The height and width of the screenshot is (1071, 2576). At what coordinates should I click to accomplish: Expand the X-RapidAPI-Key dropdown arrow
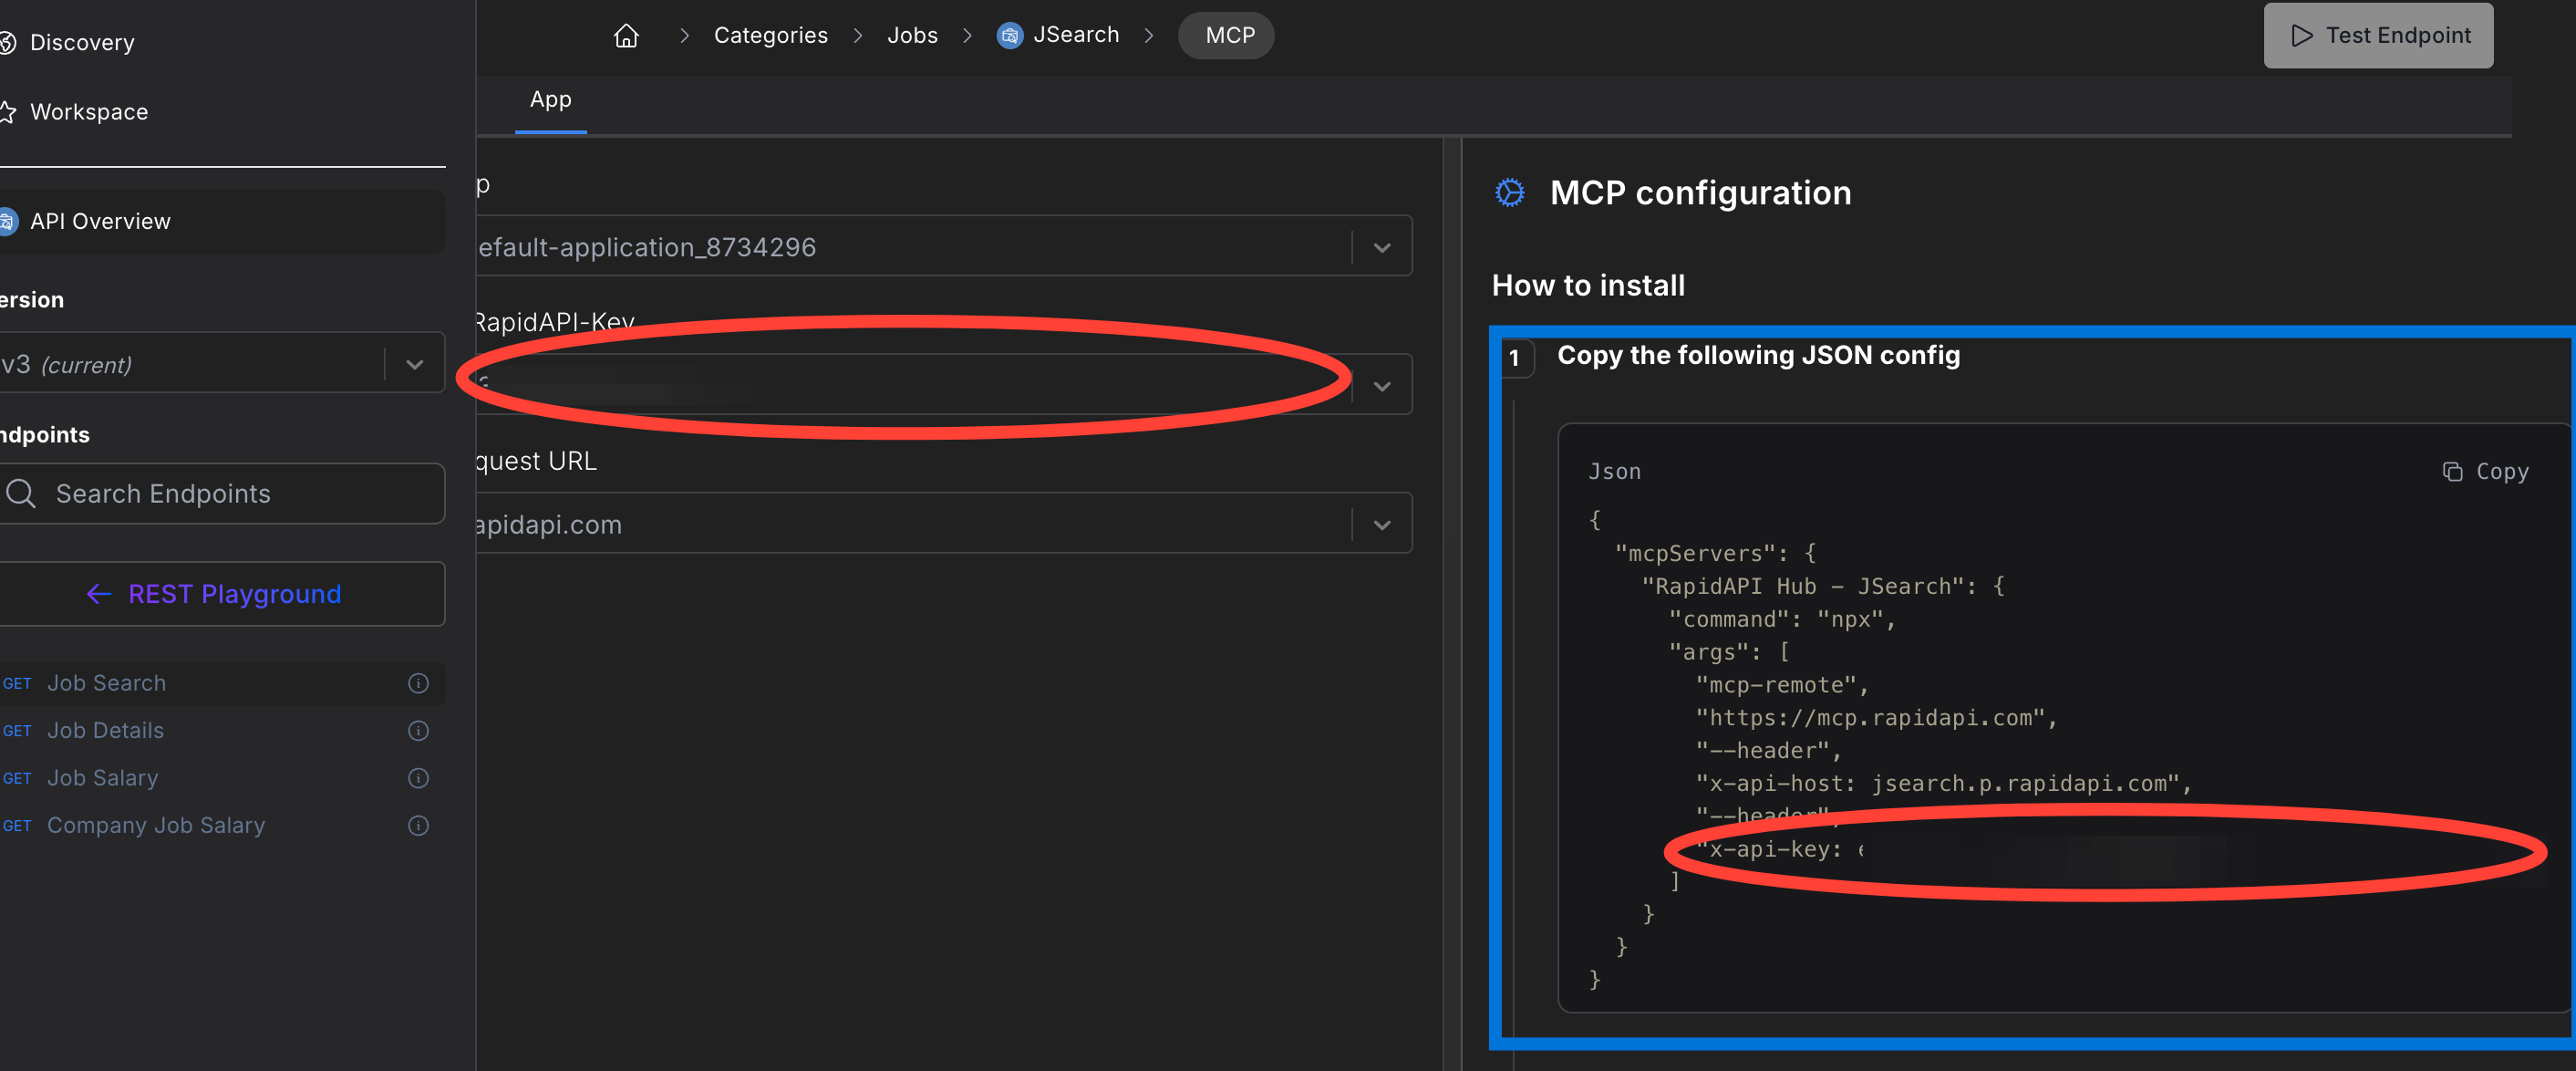click(x=1381, y=386)
